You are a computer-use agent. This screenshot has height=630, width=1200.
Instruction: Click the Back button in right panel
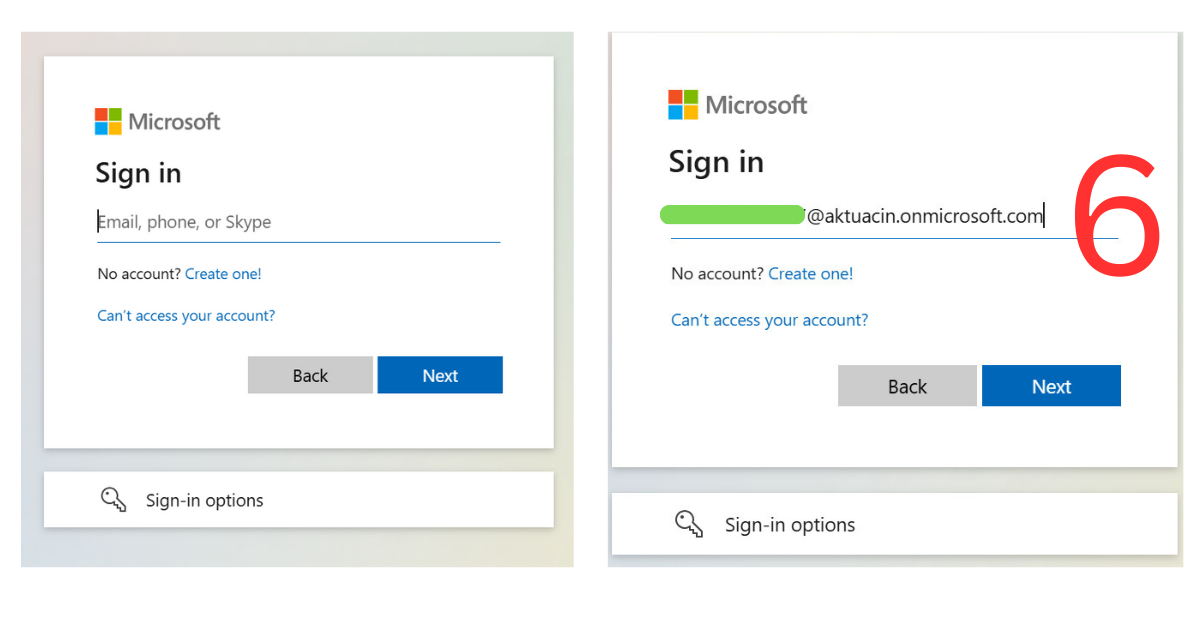coord(907,386)
